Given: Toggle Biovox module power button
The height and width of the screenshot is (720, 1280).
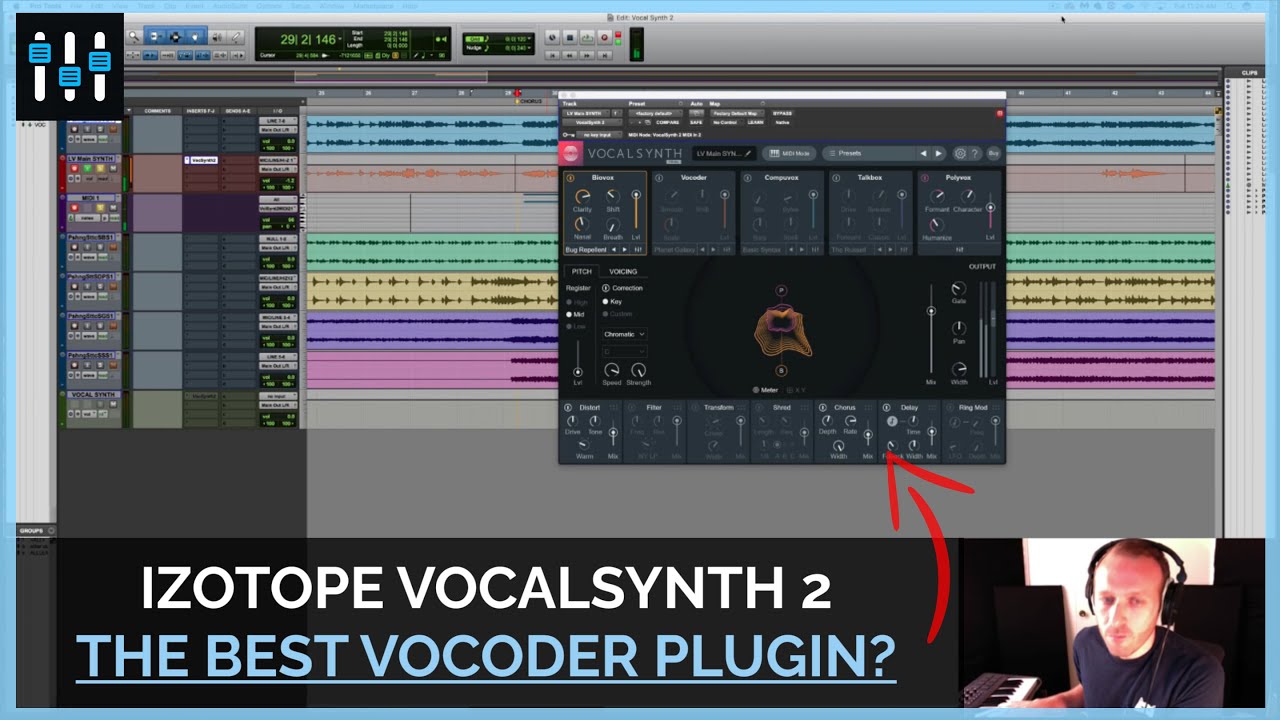Looking at the screenshot, I should click(x=570, y=178).
